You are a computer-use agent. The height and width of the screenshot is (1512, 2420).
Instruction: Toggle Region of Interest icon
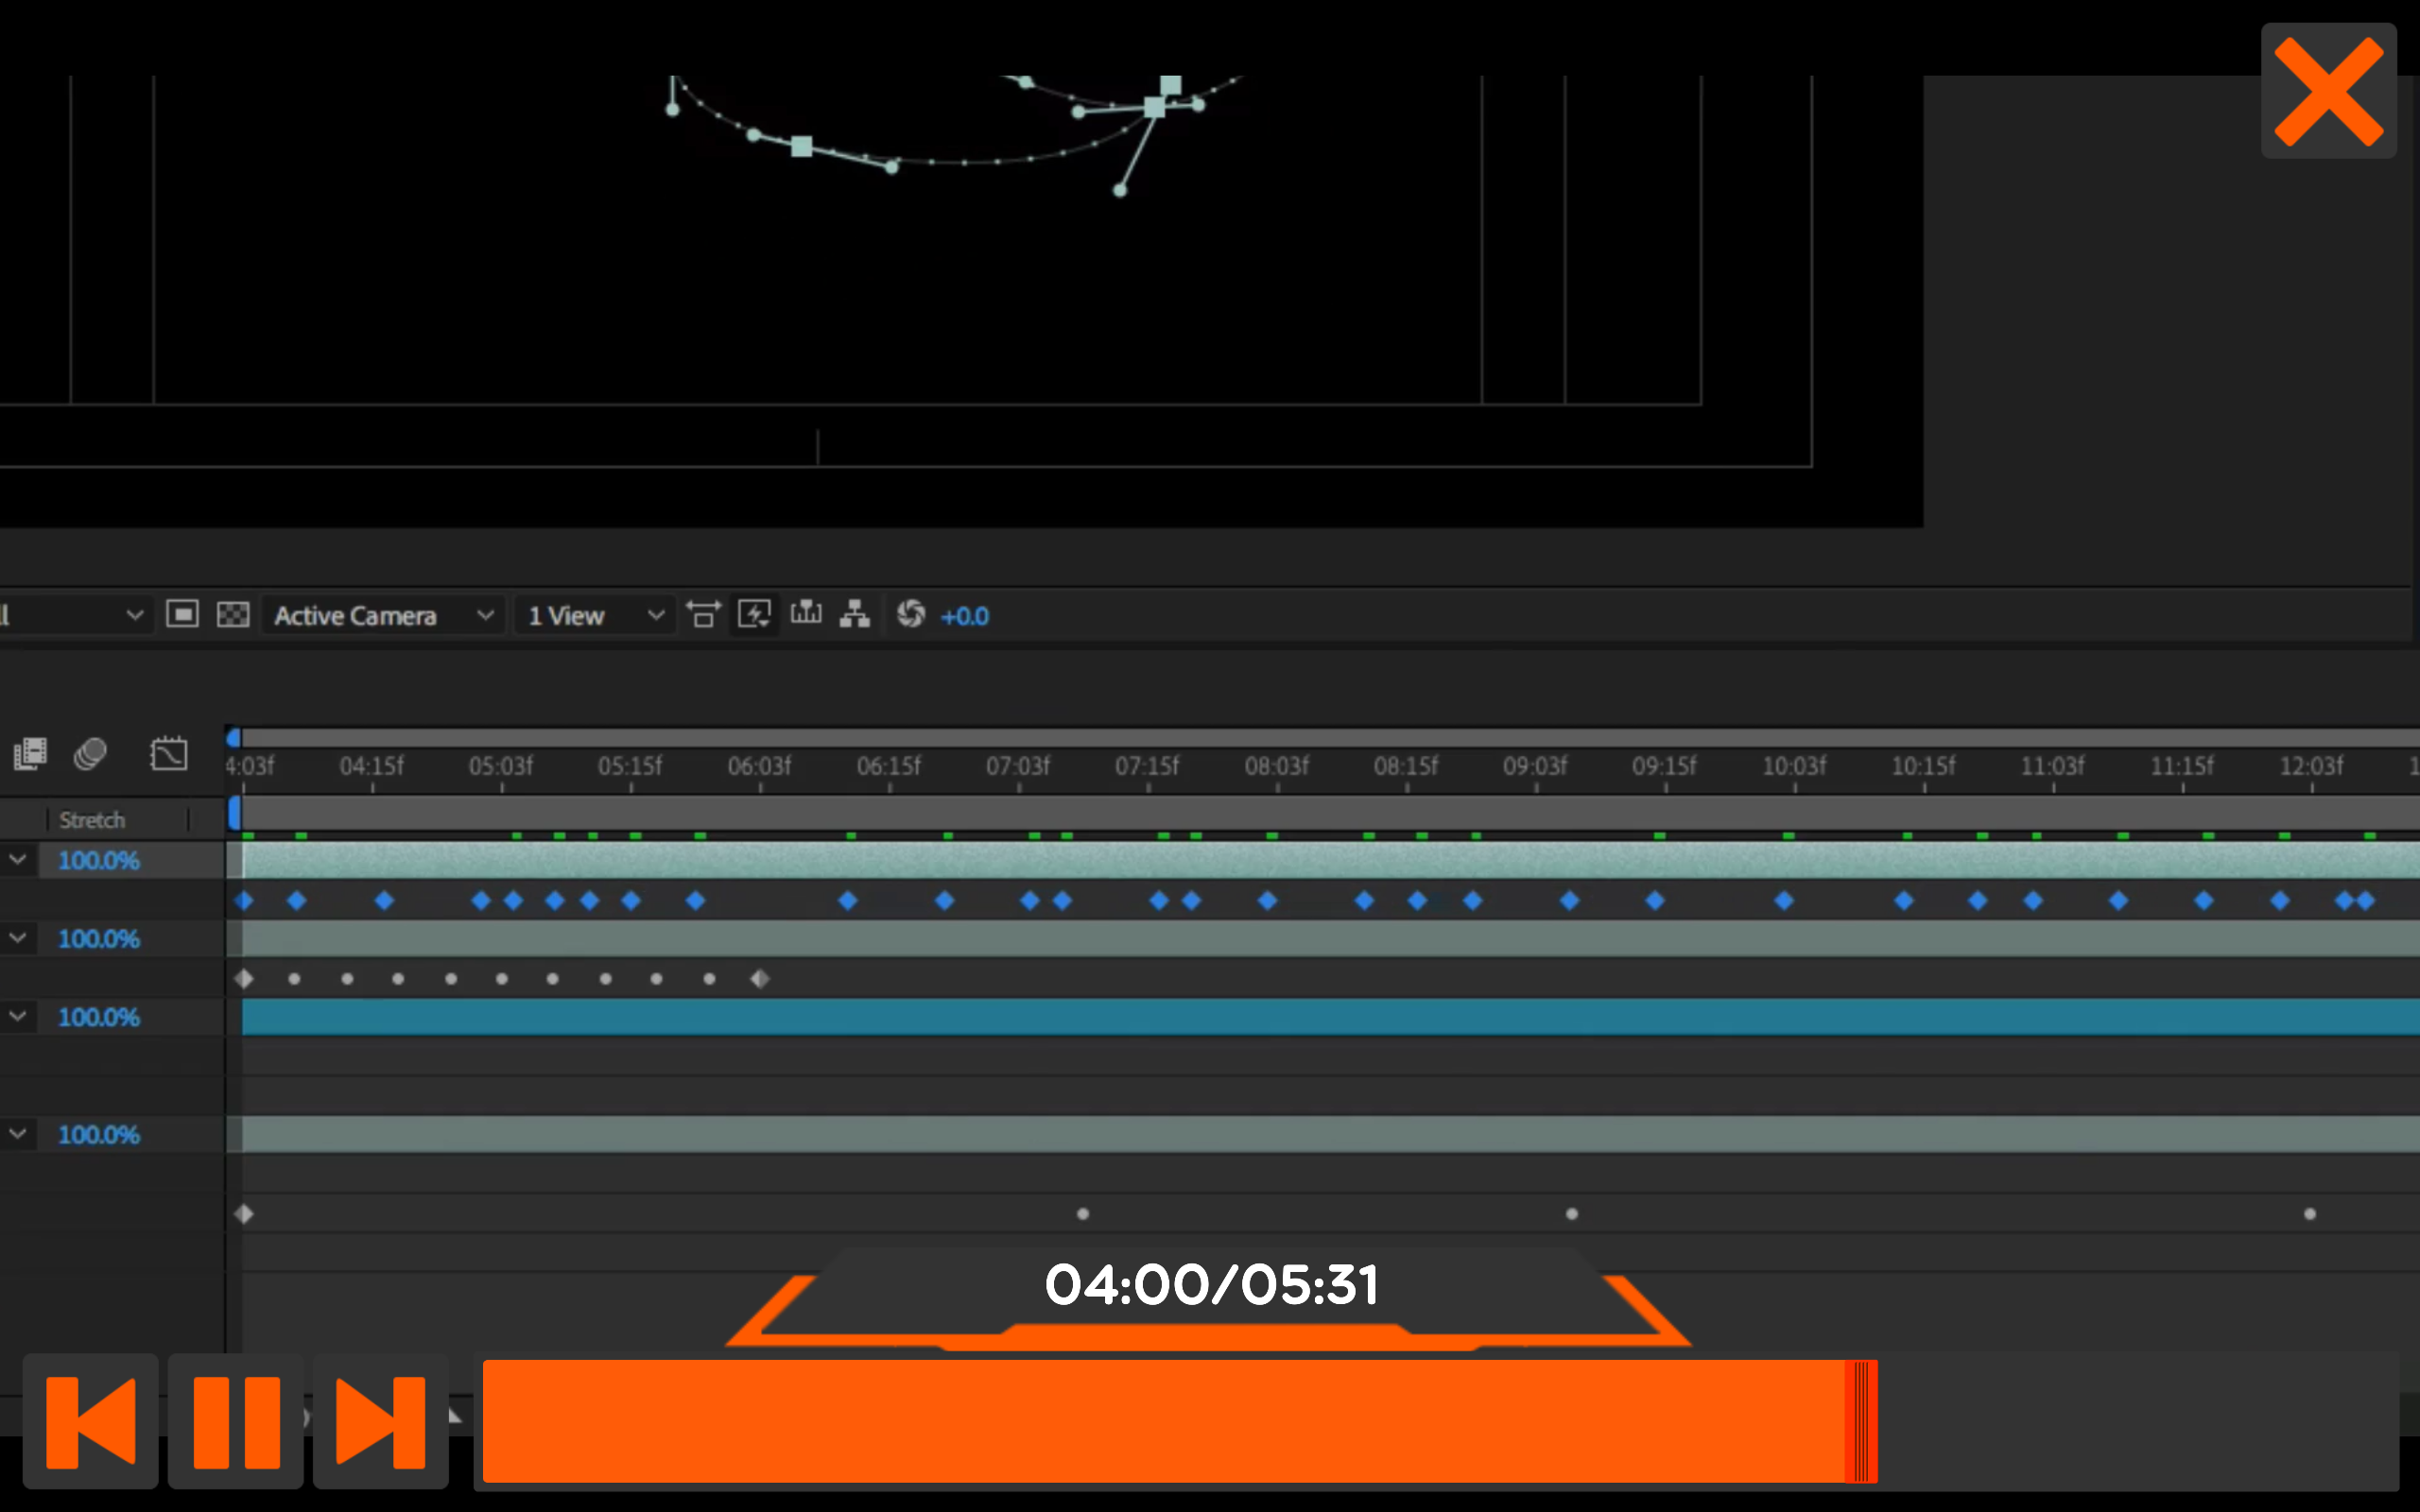(182, 614)
